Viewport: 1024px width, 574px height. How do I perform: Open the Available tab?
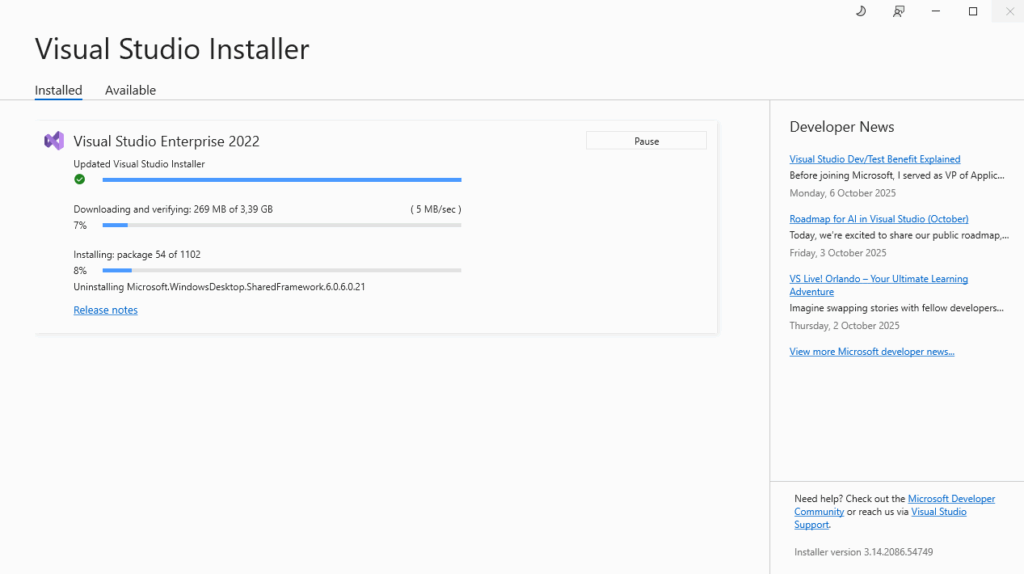(130, 90)
